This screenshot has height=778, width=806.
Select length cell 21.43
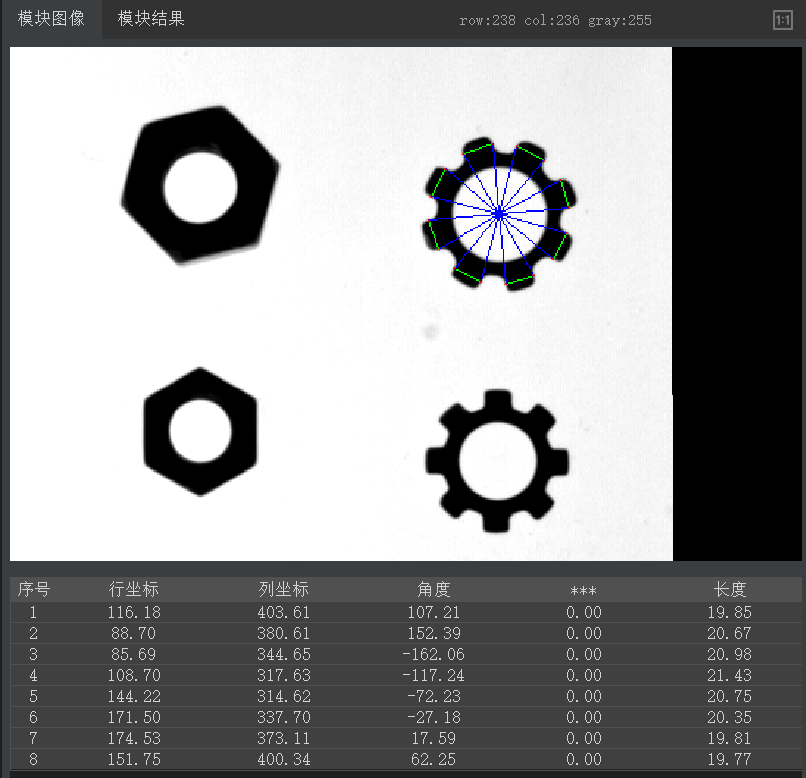coord(729,675)
